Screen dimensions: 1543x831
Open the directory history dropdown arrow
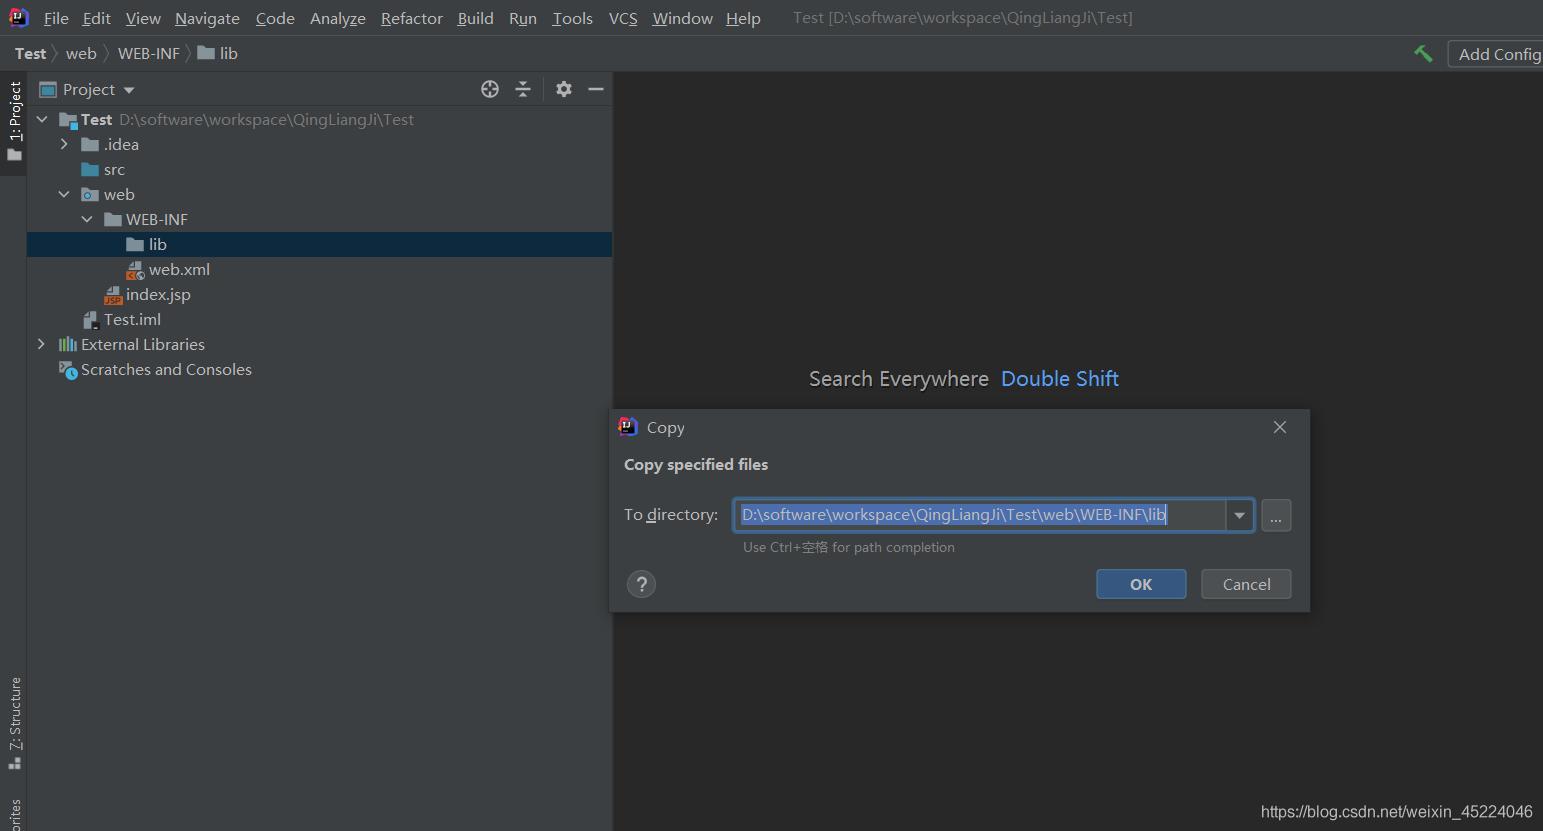tap(1239, 515)
